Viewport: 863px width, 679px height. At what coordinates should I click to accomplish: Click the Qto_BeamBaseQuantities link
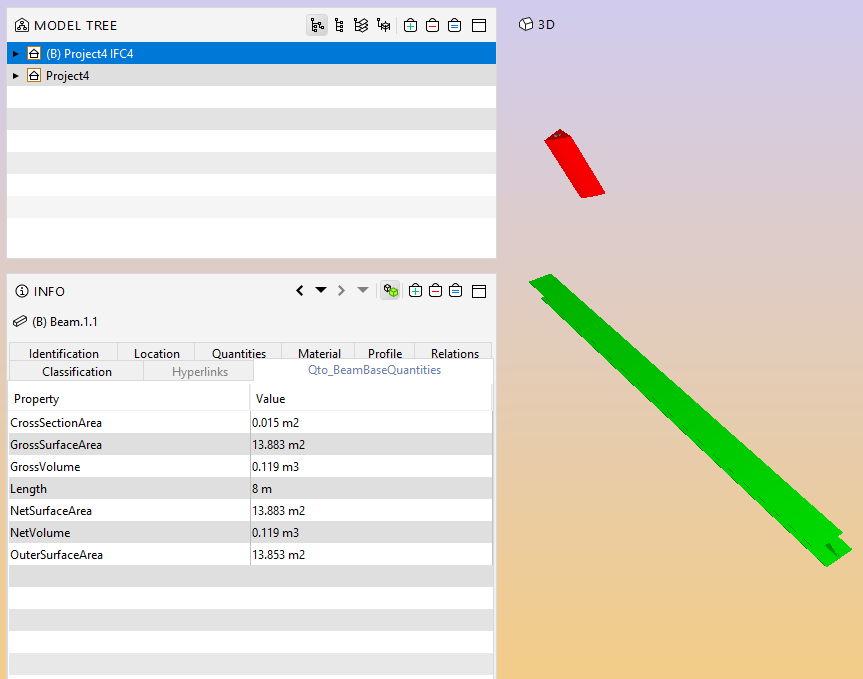click(374, 370)
